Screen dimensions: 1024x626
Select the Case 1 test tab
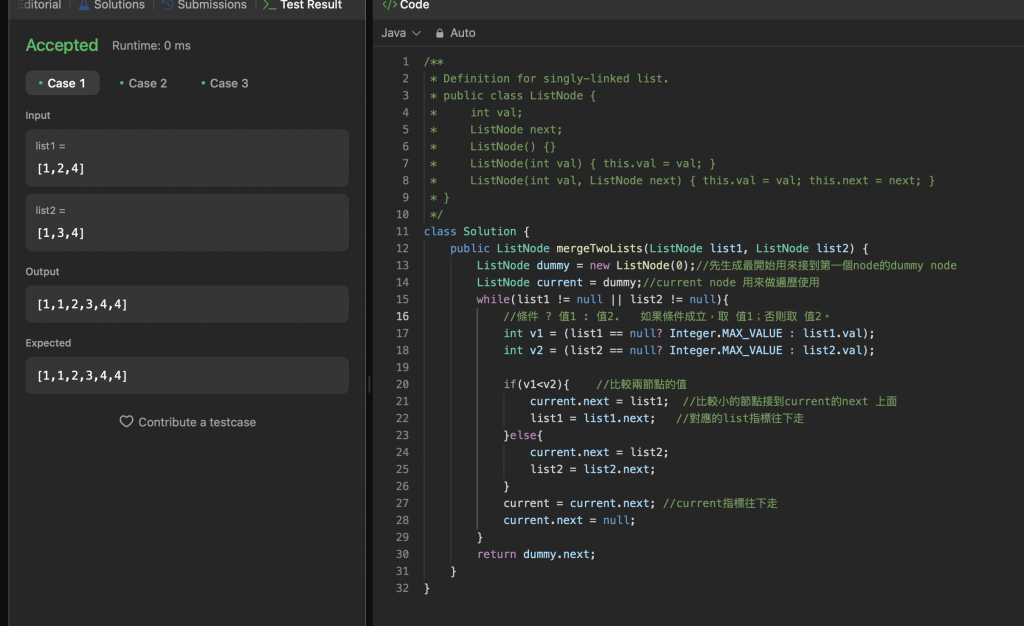(63, 83)
